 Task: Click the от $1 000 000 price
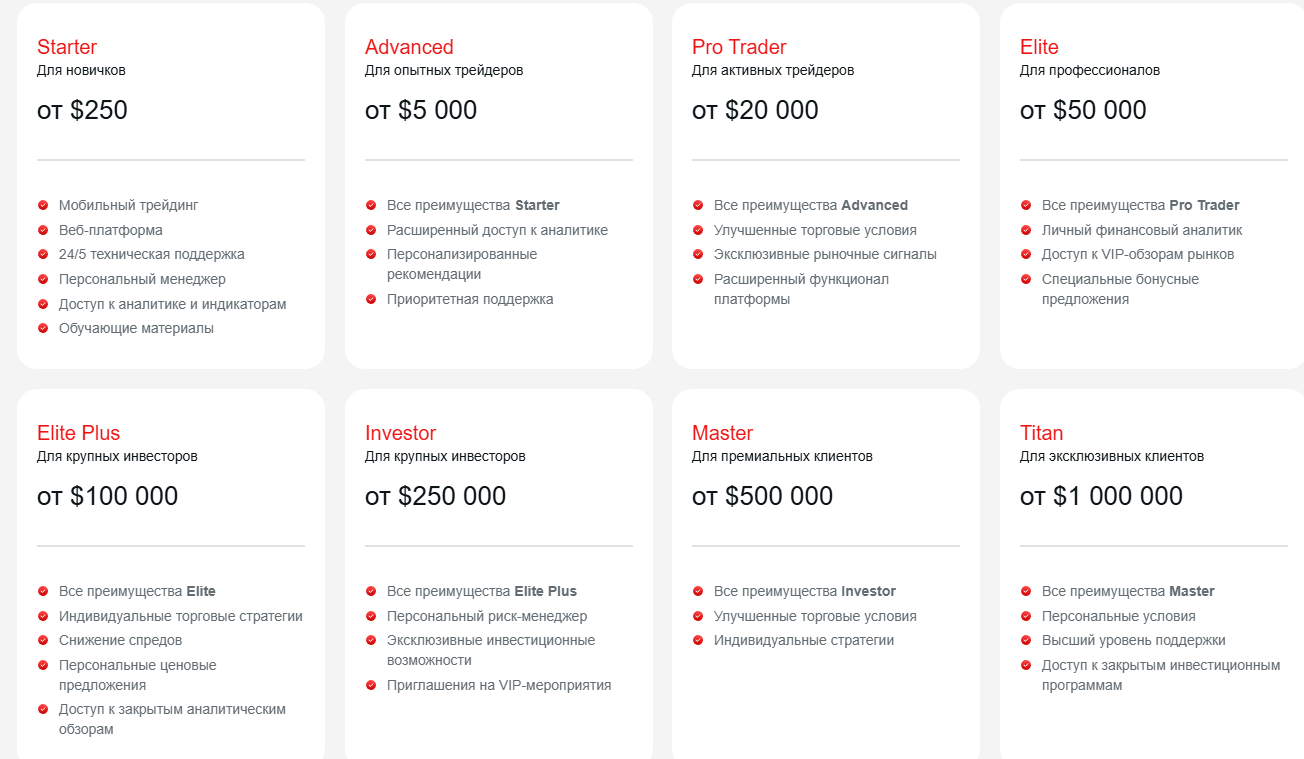(x=1101, y=496)
